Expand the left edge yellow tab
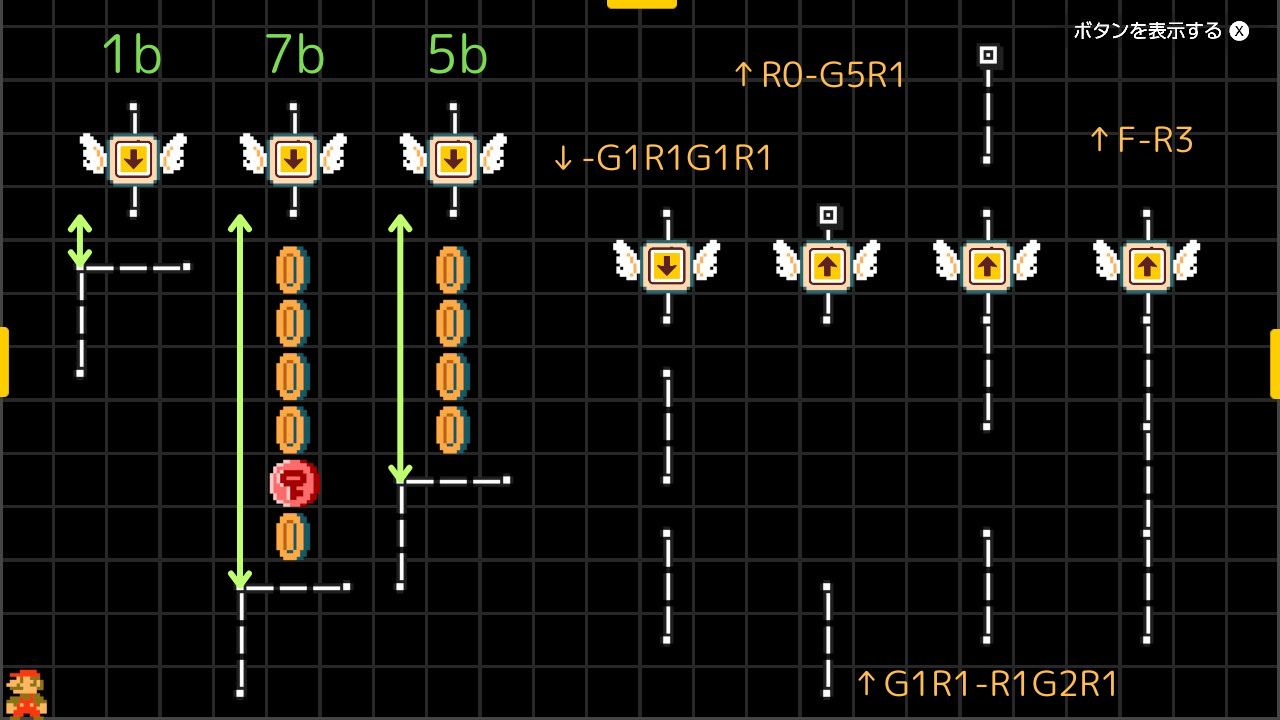 pos(4,362)
